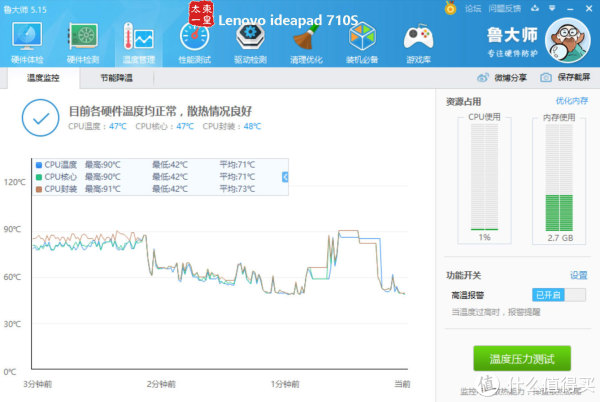Click 内存使用 memory usage bar

tap(559, 177)
